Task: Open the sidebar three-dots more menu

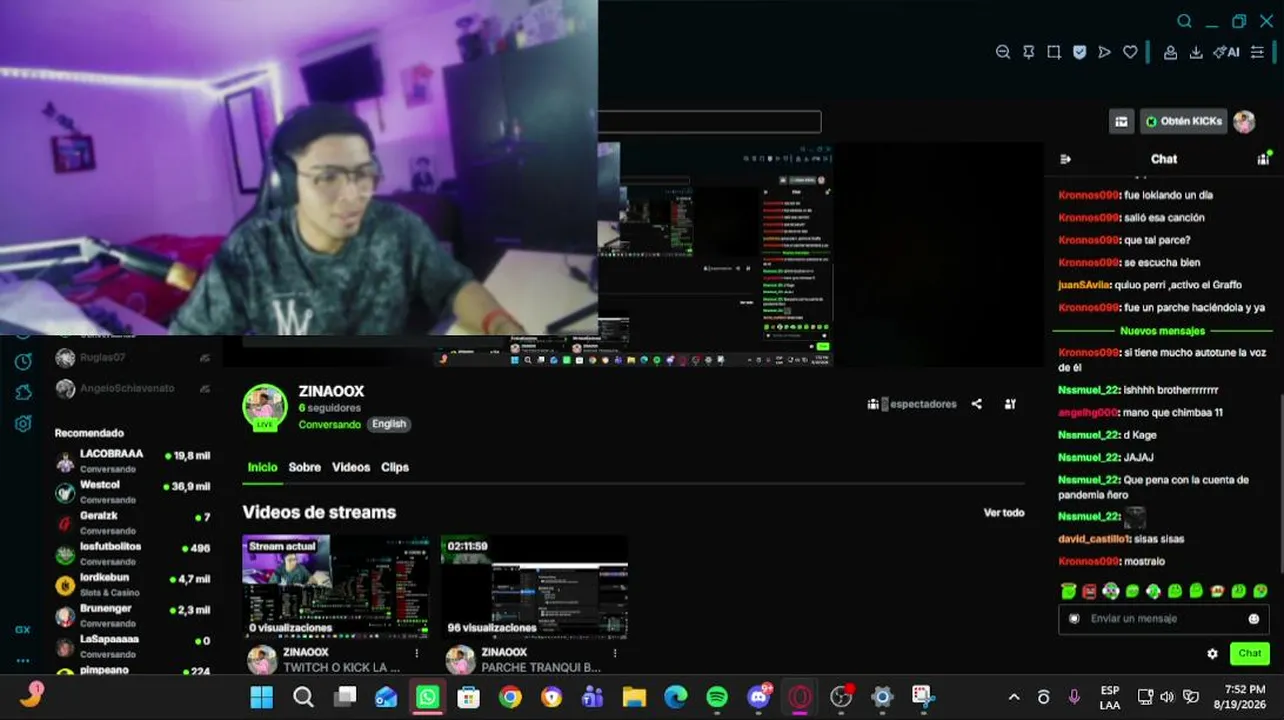Action: click(22, 661)
